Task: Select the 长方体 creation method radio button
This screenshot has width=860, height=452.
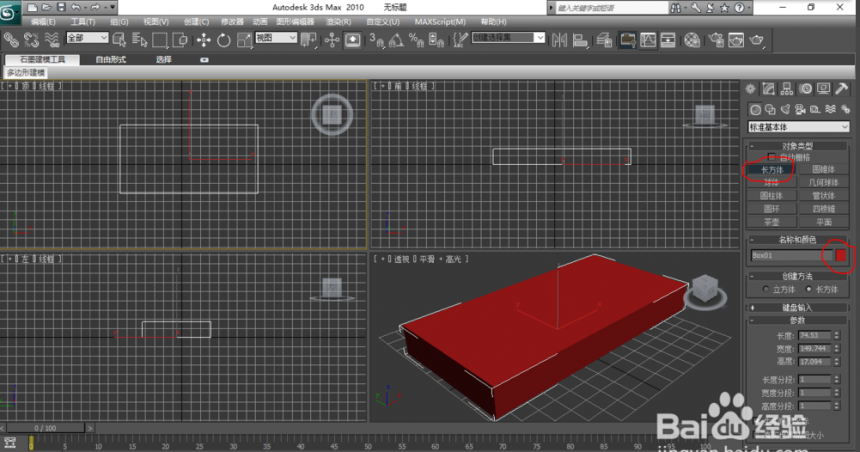Action: (x=808, y=289)
